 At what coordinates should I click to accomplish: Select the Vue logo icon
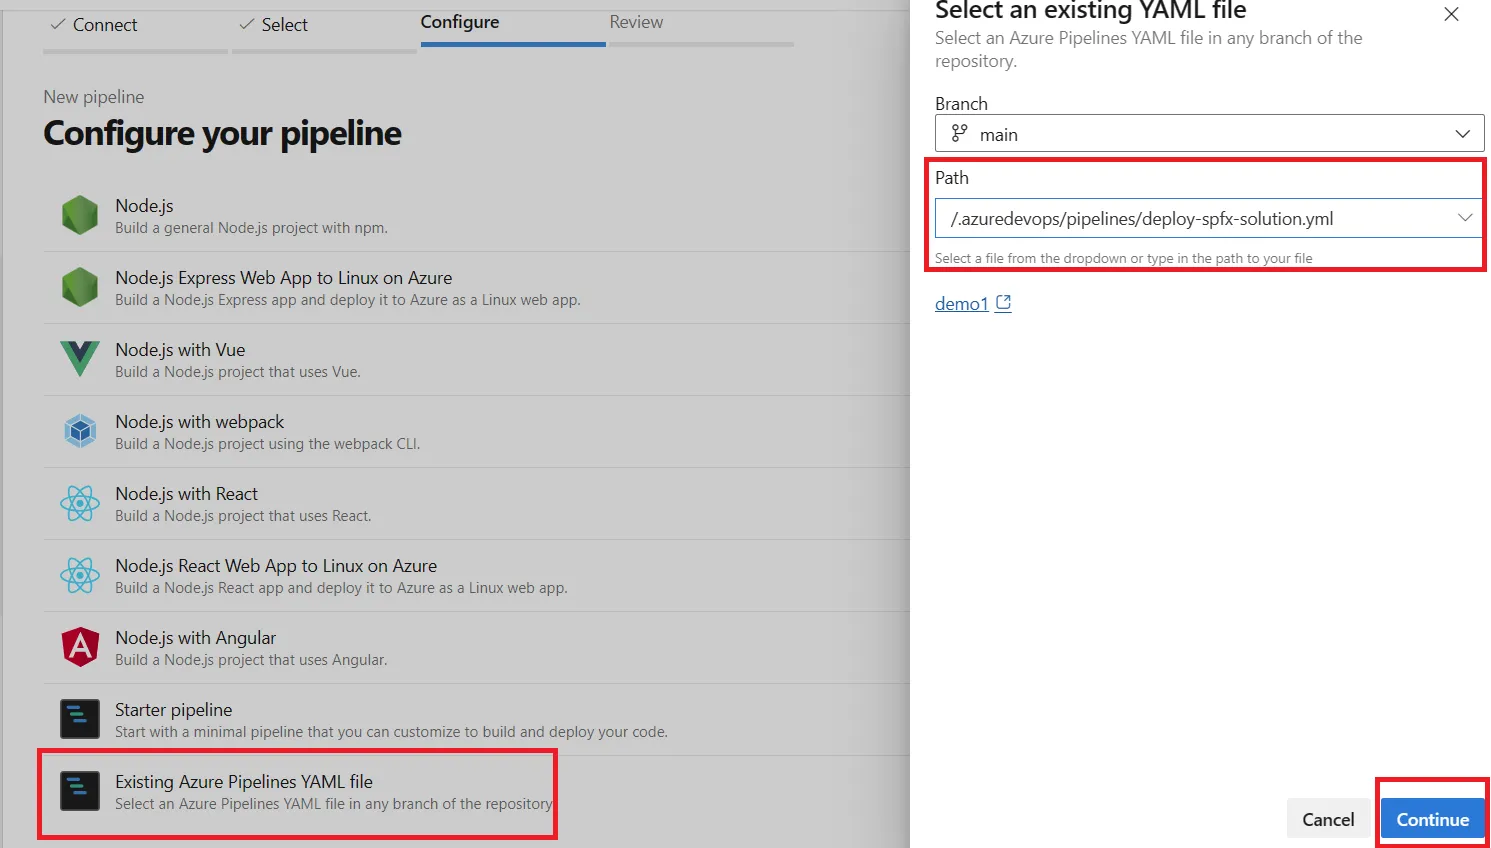point(80,359)
